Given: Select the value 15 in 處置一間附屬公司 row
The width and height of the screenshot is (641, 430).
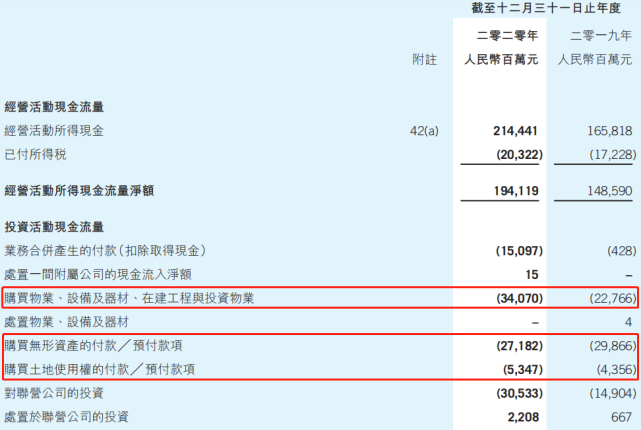Looking at the screenshot, I should tap(532, 275).
